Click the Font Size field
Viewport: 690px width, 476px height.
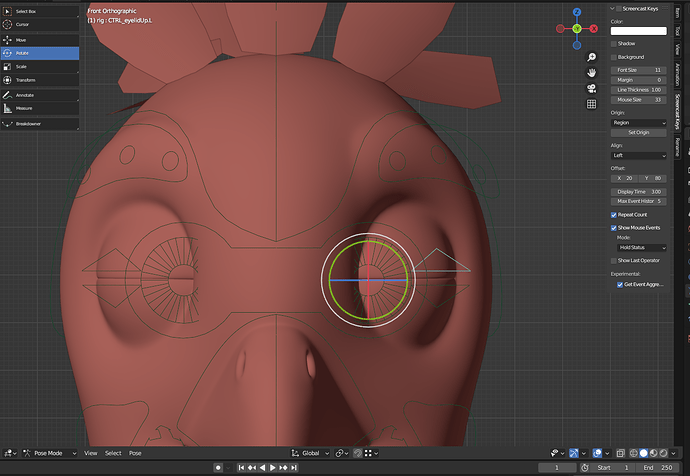tap(639, 70)
